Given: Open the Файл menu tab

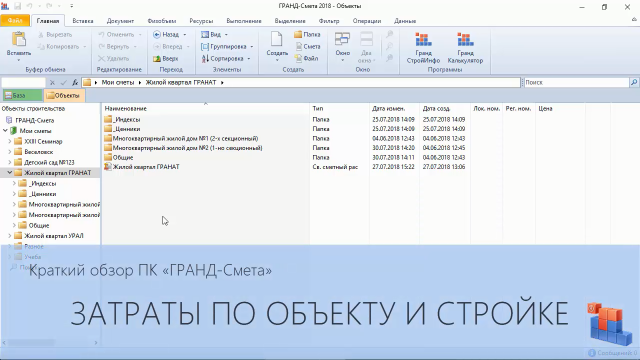Looking at the screenshot, I should pyautogui.click(x=15, y=20).
